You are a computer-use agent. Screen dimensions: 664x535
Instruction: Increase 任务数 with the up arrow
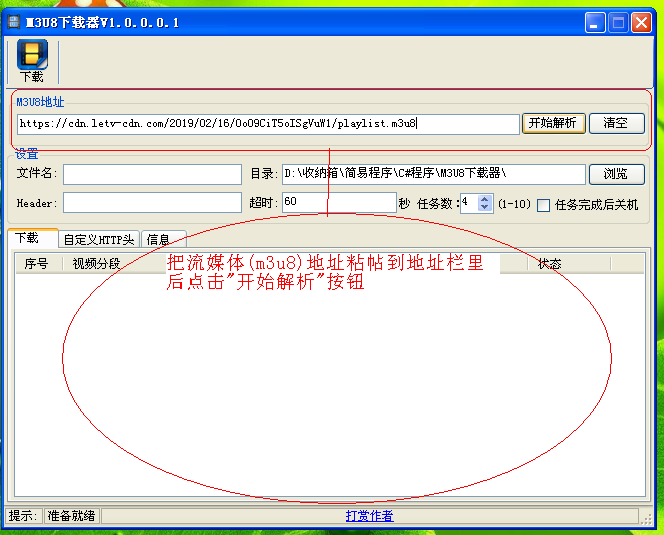[485, 199]
